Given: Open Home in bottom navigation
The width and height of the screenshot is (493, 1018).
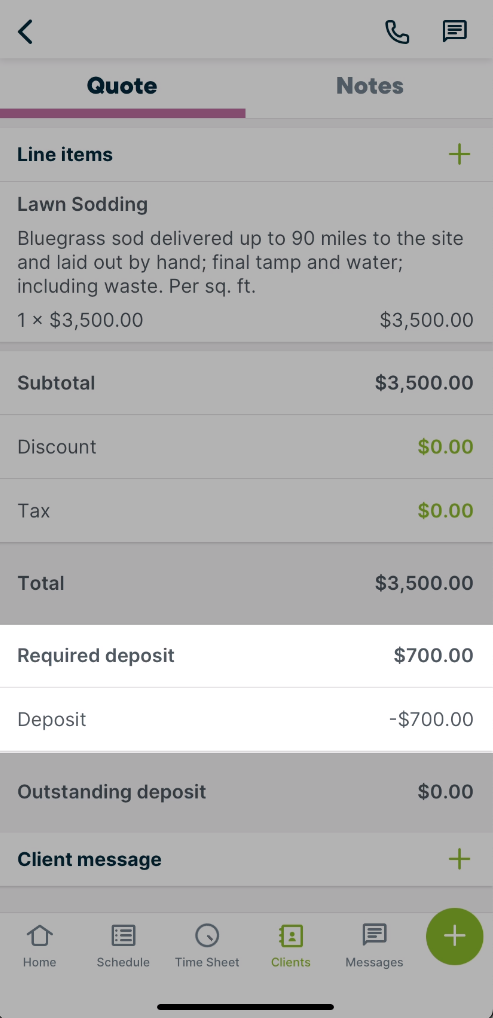Looking at the screenshot, I should (x=40, y=945).
